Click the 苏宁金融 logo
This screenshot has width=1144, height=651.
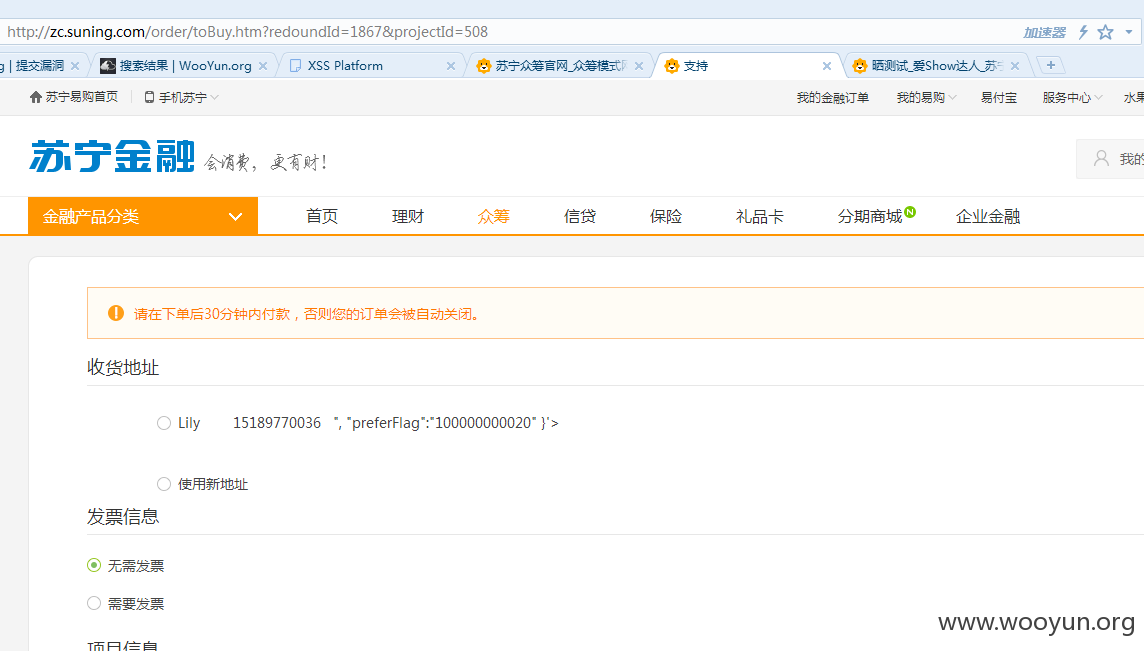click(x=112, y=156)
